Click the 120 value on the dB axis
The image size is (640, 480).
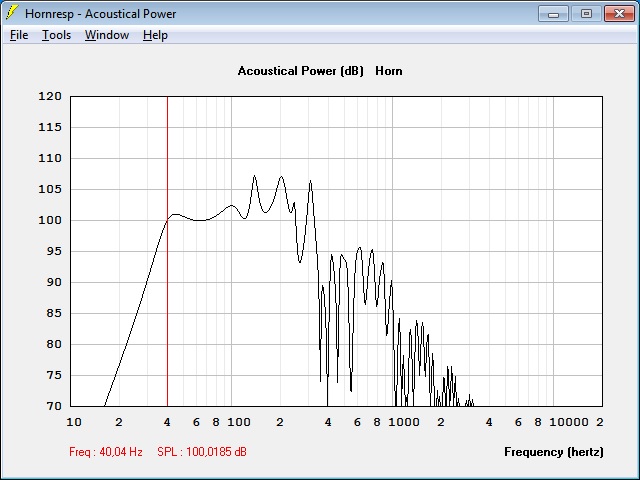pos(50,96)
